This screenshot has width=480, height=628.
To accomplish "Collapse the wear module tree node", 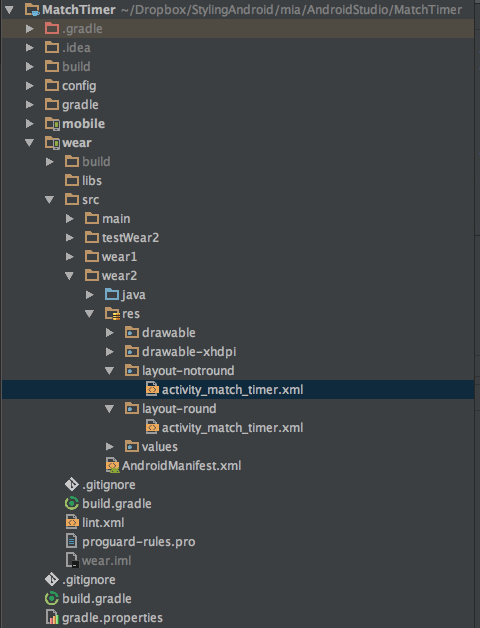I will 29,143.
